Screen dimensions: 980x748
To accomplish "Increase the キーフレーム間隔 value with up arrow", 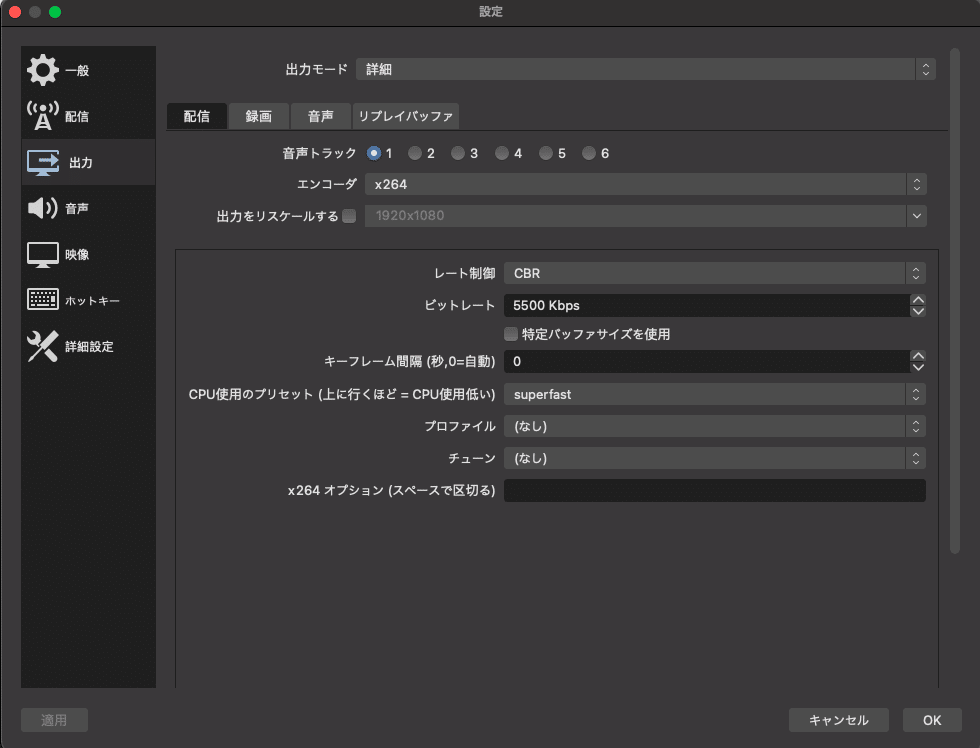I will coord(918,356).
